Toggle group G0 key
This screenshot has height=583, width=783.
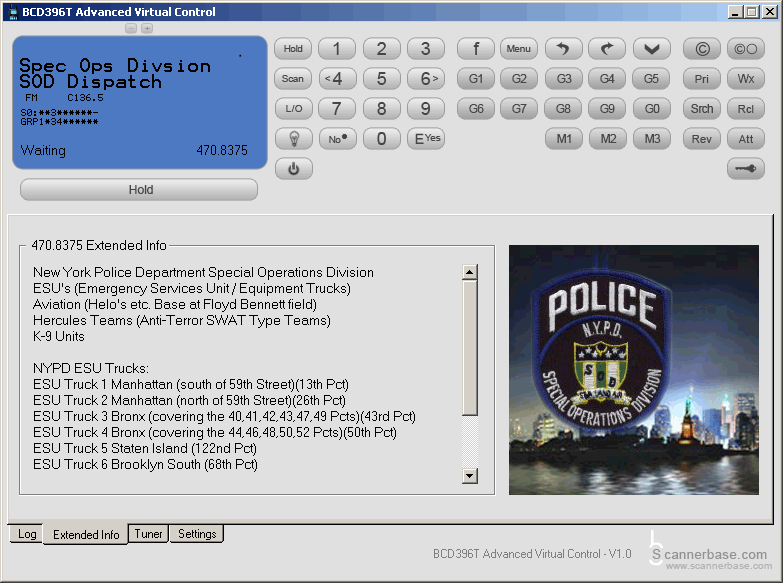click(x=652, y=108)
